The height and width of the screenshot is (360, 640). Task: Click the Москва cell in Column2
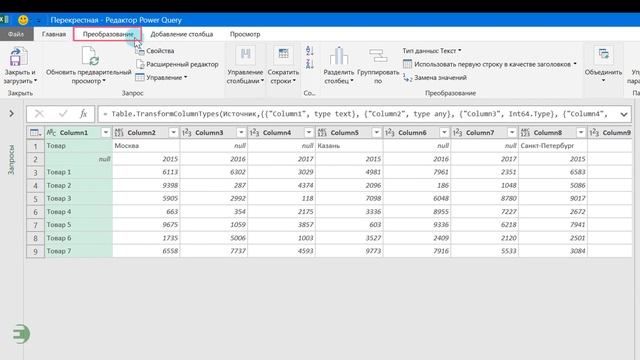coord(146,146)
